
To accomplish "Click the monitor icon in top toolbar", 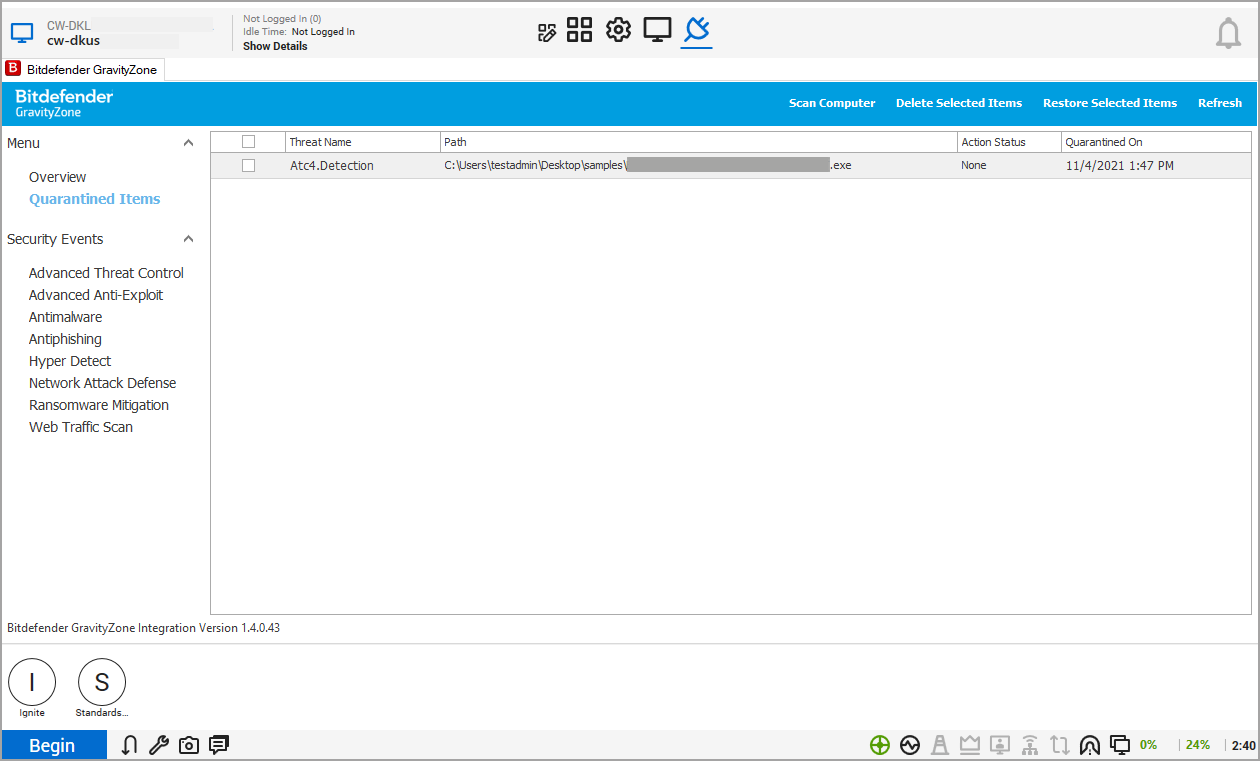I will pos(657,30).
